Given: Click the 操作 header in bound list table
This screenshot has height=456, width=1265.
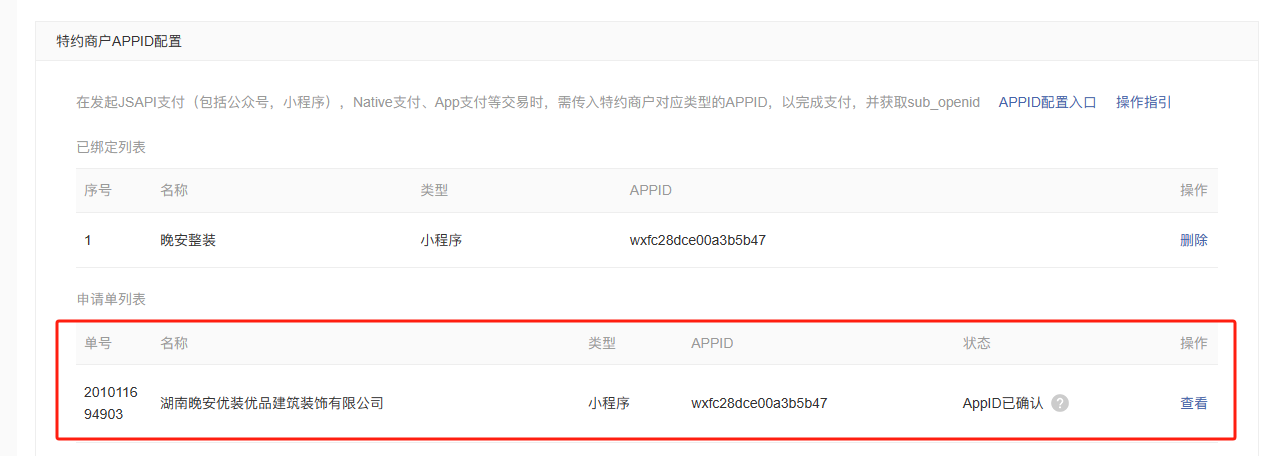Looking at the screenshot, I should (x=1194, y=190).
